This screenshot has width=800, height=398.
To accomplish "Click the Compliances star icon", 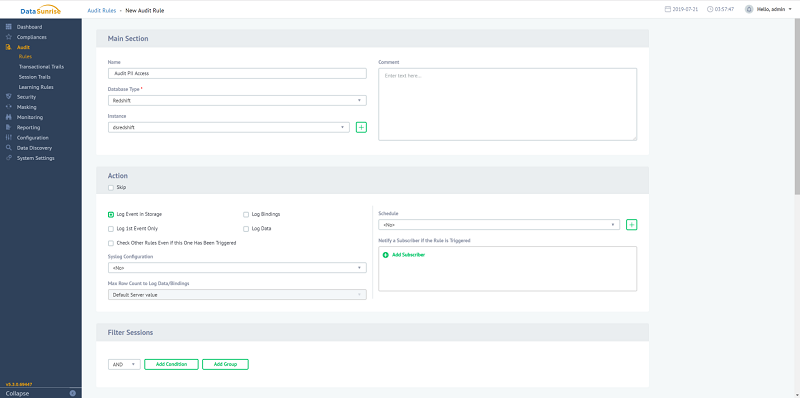I will pyautogui.click(x=8, y=37).
